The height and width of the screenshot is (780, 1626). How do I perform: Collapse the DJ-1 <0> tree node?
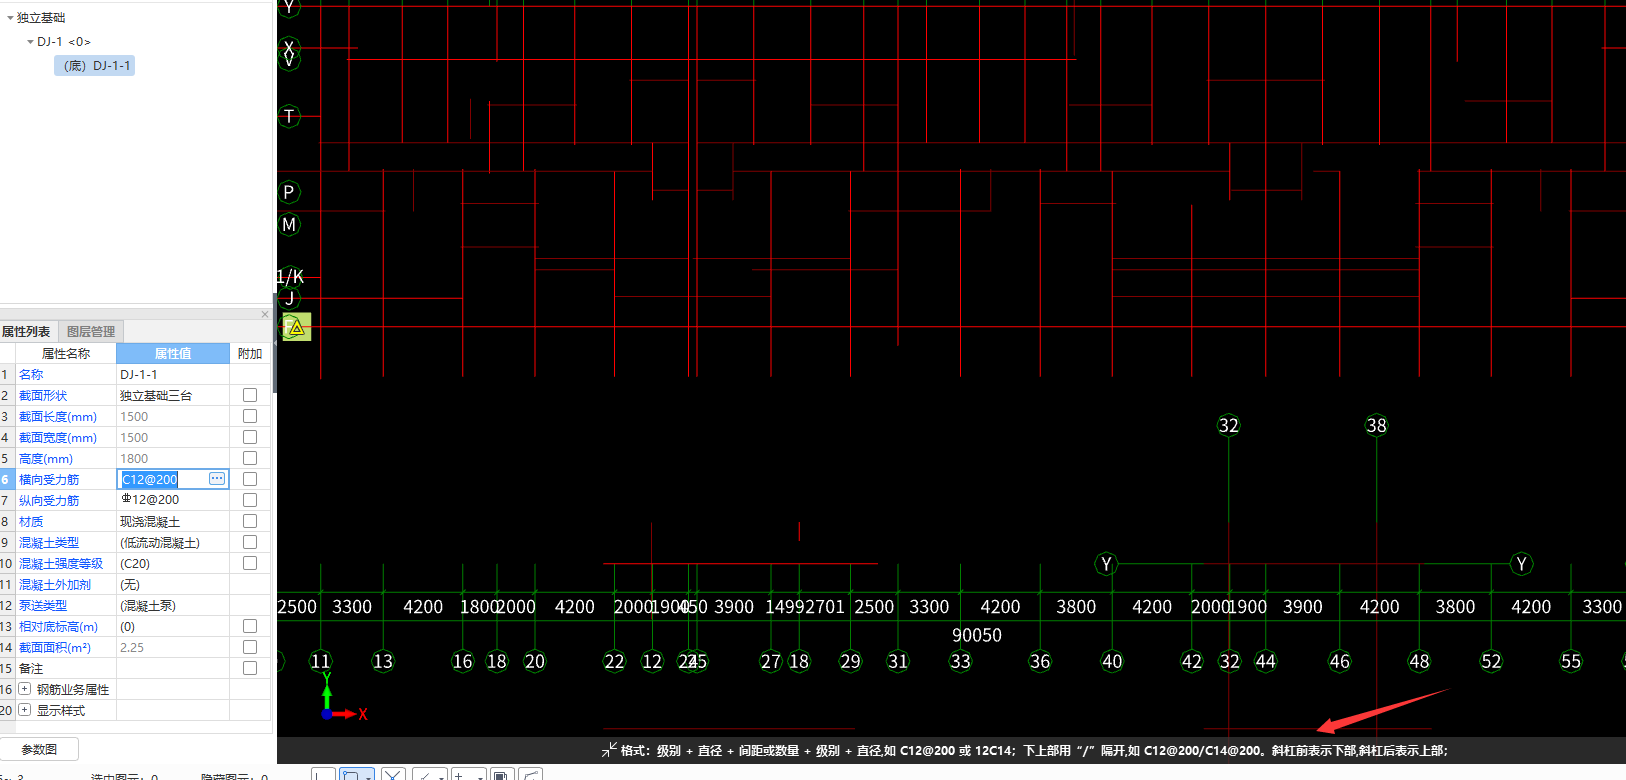click(30, 42)
